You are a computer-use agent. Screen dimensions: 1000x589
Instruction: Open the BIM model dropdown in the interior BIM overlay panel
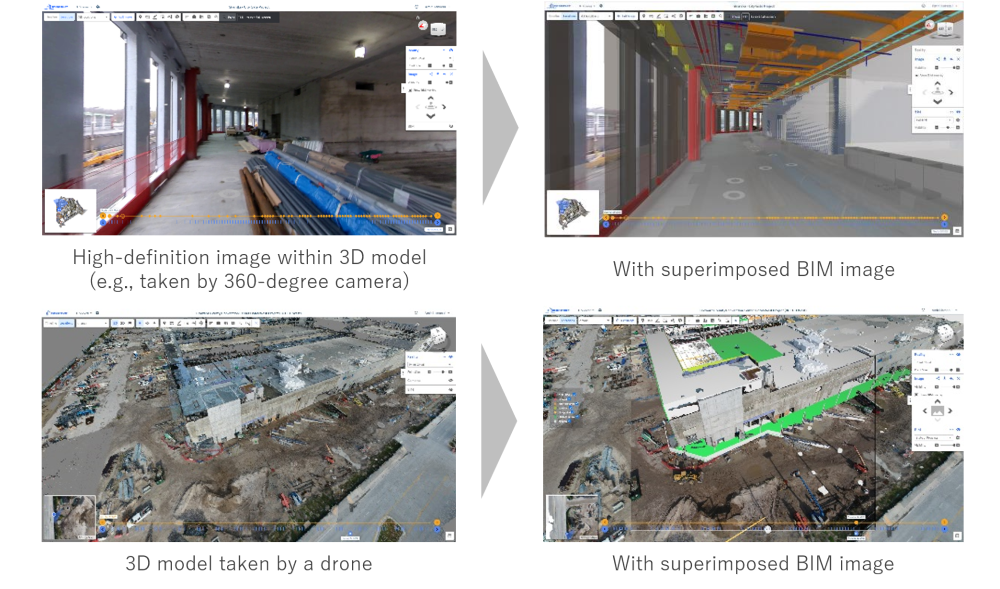(x=934, y=120)
